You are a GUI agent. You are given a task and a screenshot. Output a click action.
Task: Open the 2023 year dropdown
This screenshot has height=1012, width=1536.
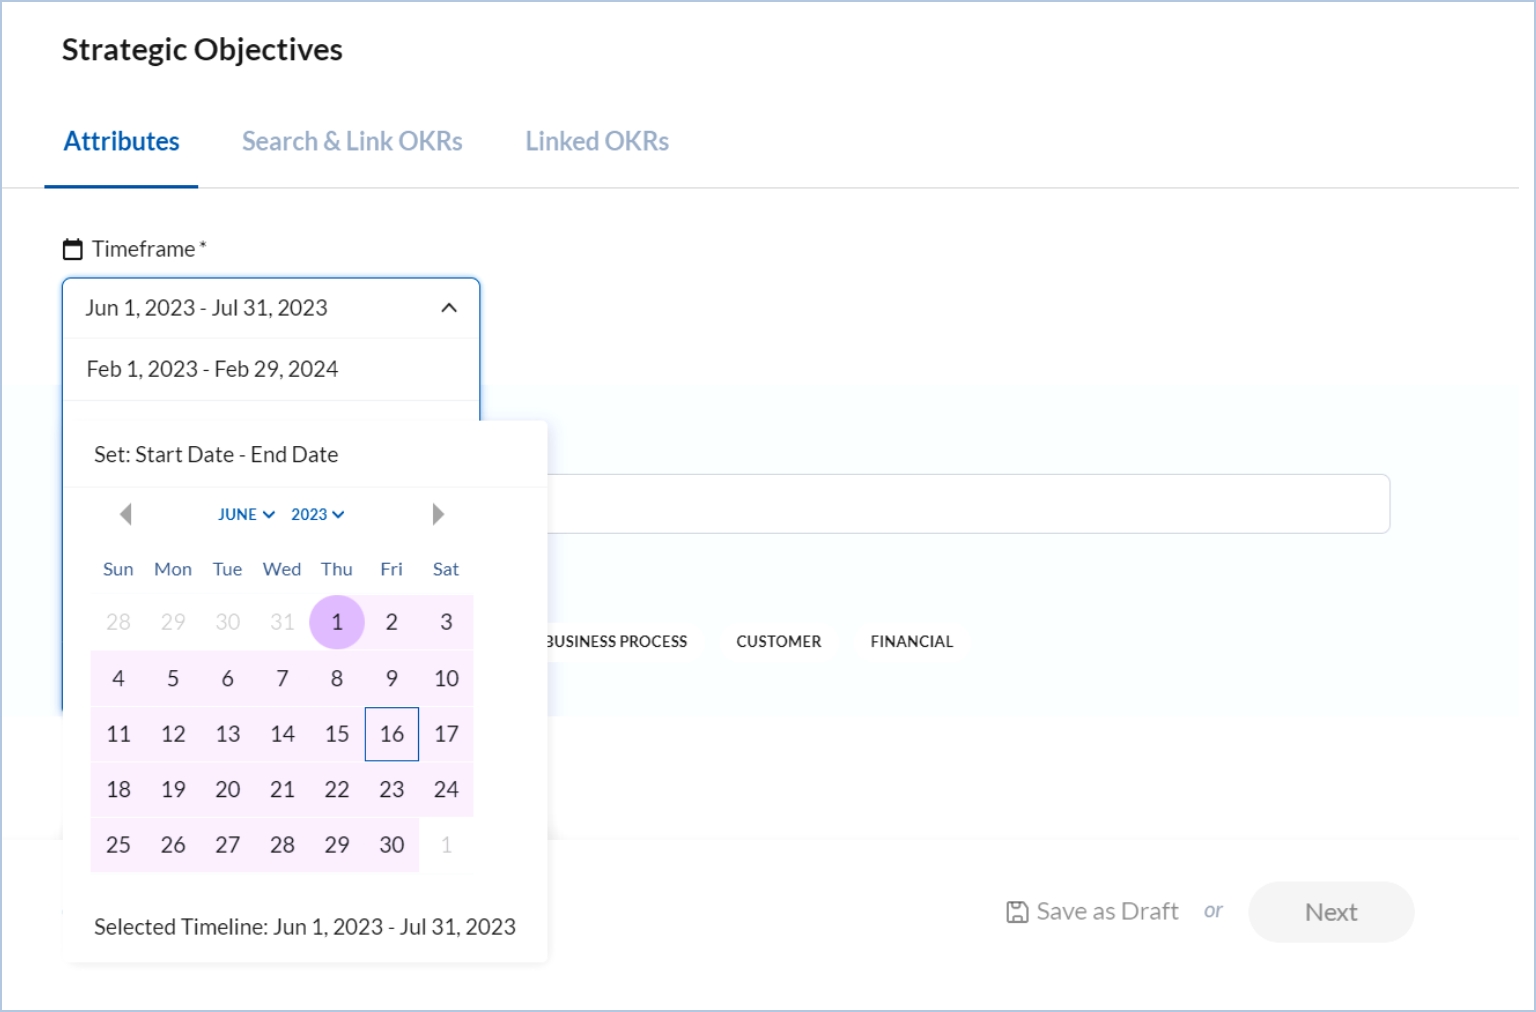(x=317, y=514)
